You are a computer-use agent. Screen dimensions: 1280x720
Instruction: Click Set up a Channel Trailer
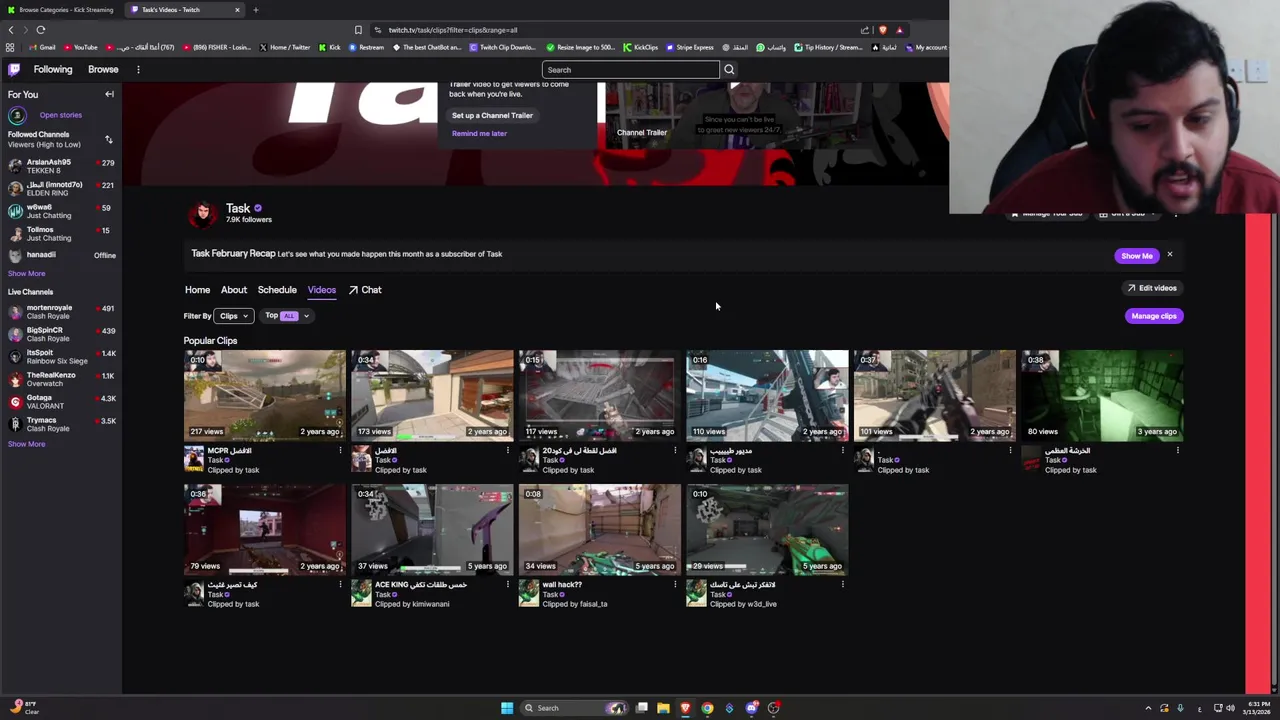coord(492,116)
